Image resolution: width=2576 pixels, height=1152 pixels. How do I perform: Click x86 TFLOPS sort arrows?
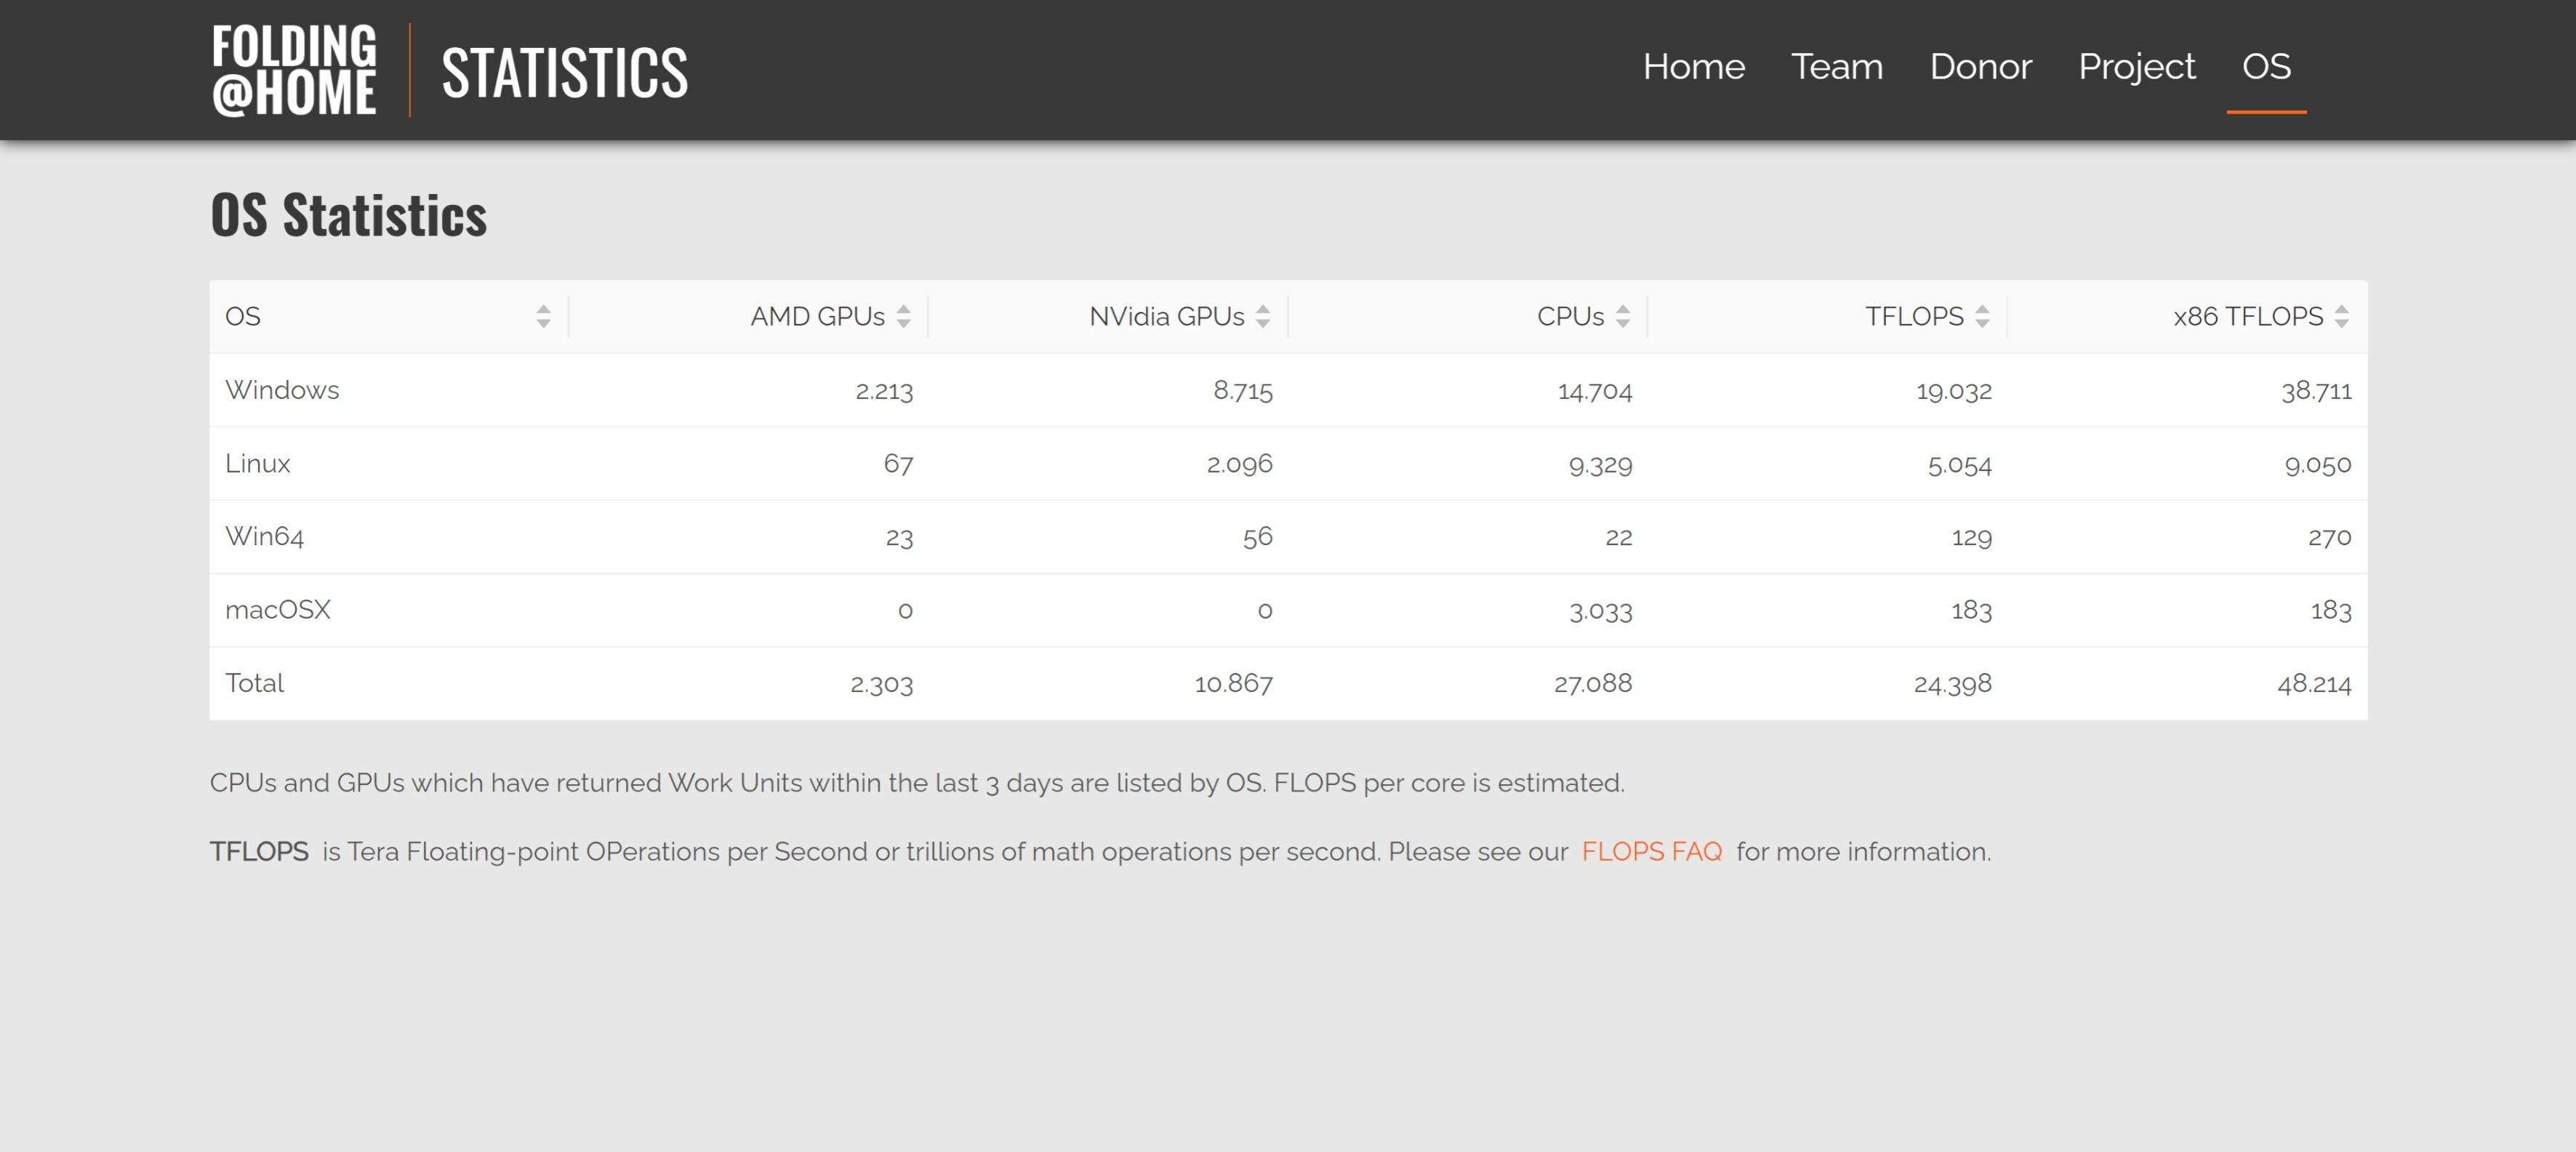point(2341,317)
